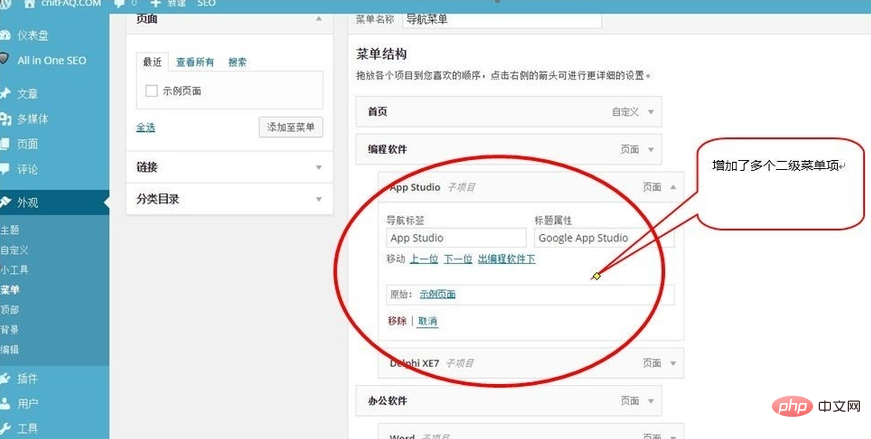This screenshot has height=439, width=871.
Task: Open 小工具 widgets submenu item
Action: [14, 270]
